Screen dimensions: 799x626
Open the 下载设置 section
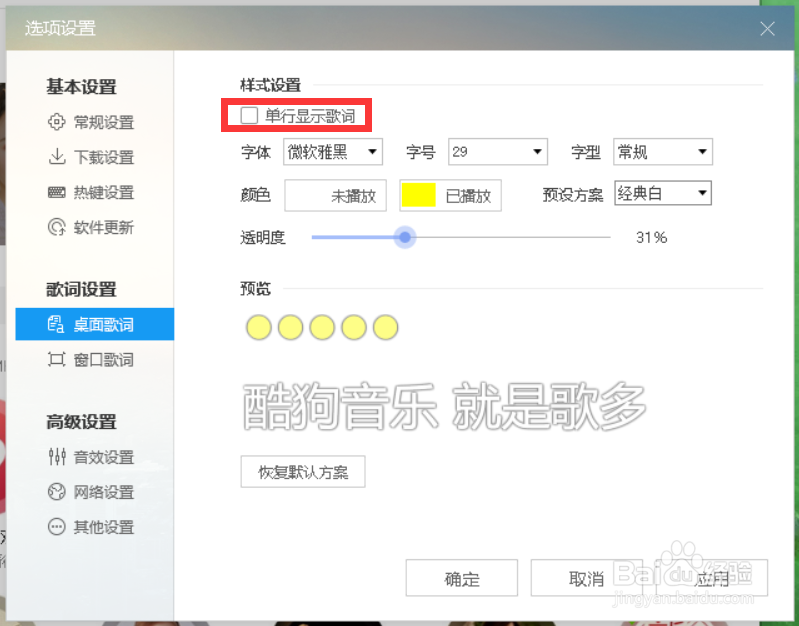pyautogui.click(x=95, y=157)
